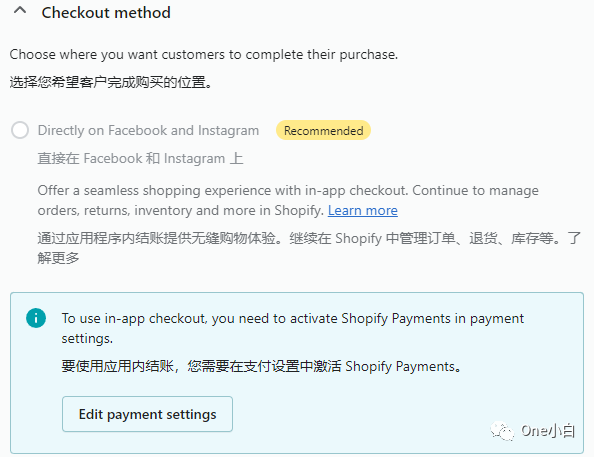Click the in-app checkout Shopify Payments notice text
Screen dimensions: 594x457
click(293, 328)
